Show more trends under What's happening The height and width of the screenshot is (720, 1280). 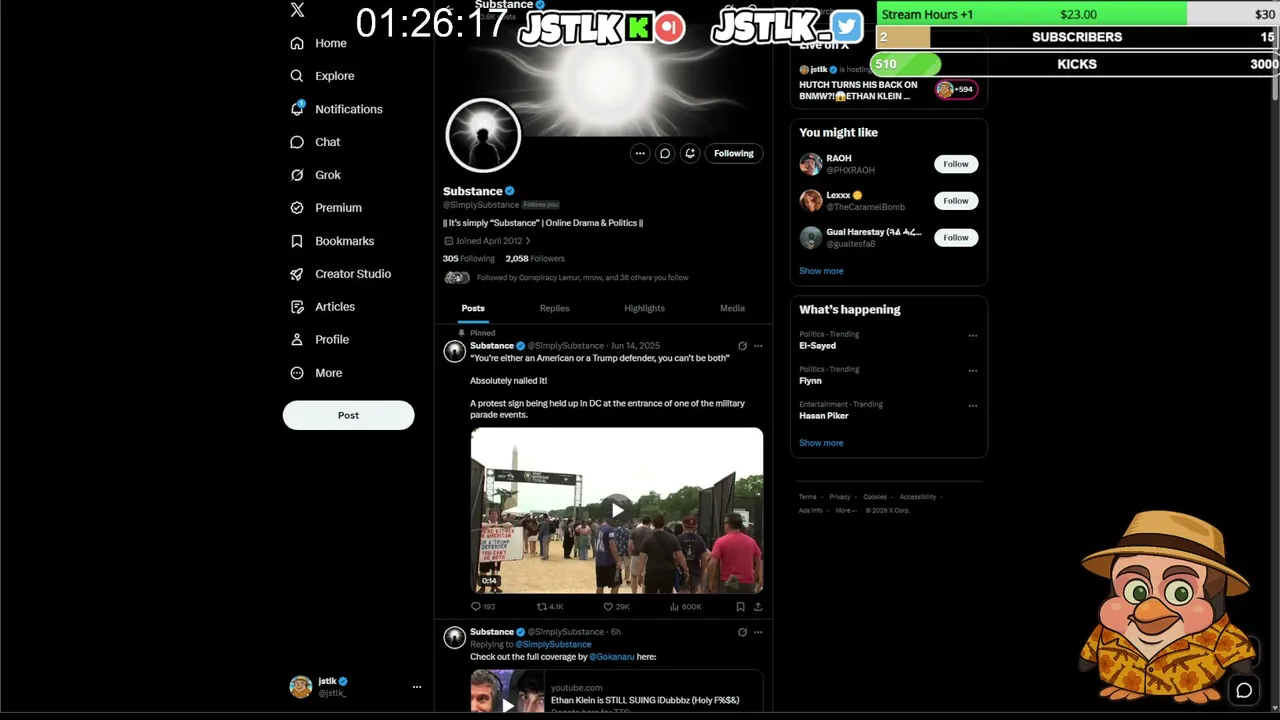point(821,443)
